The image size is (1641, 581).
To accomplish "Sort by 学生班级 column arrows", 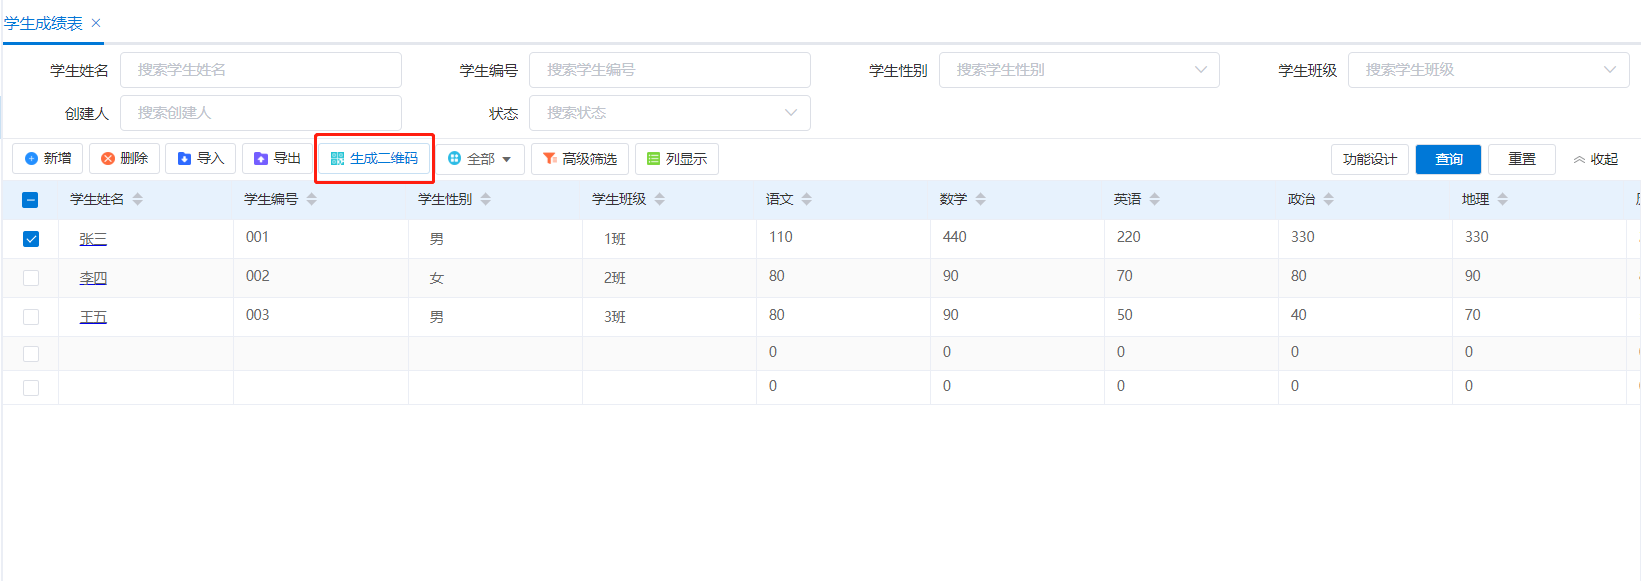I will coord(660,199).
